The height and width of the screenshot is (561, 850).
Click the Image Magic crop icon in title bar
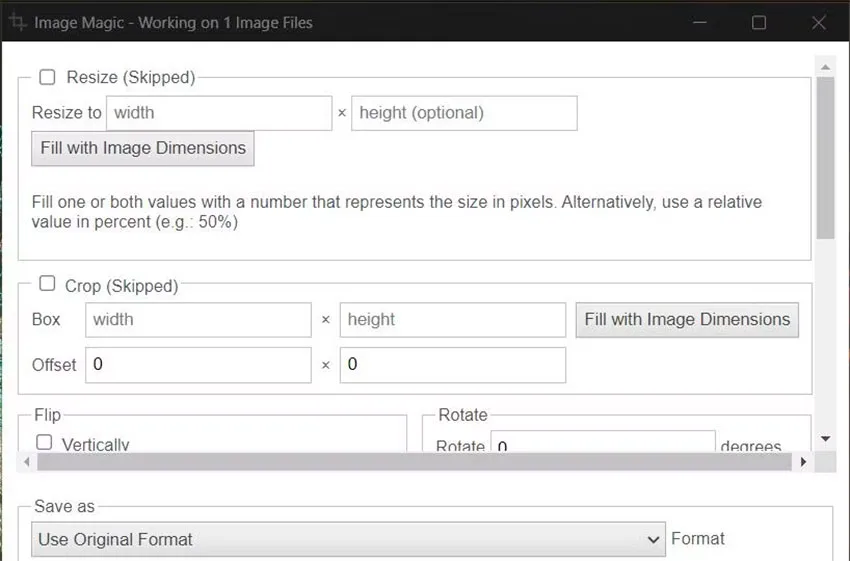point(17,22)
